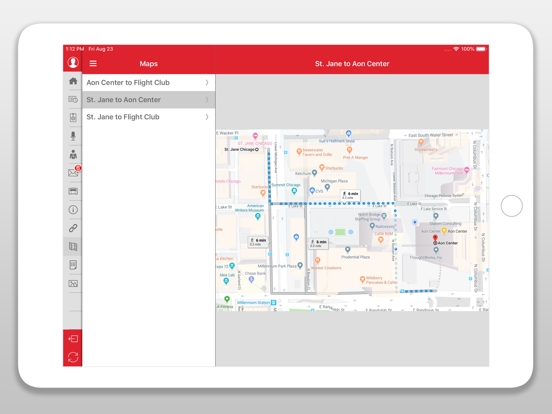Open the credit card style icon
The image size is (552, 414).
[73, 191]
